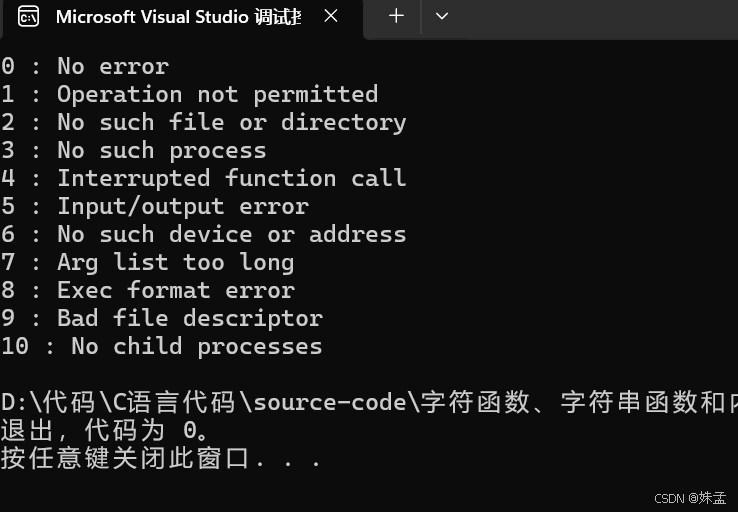Click the "No error" output line
Screen dimensions: 738x512
(85, 66)
